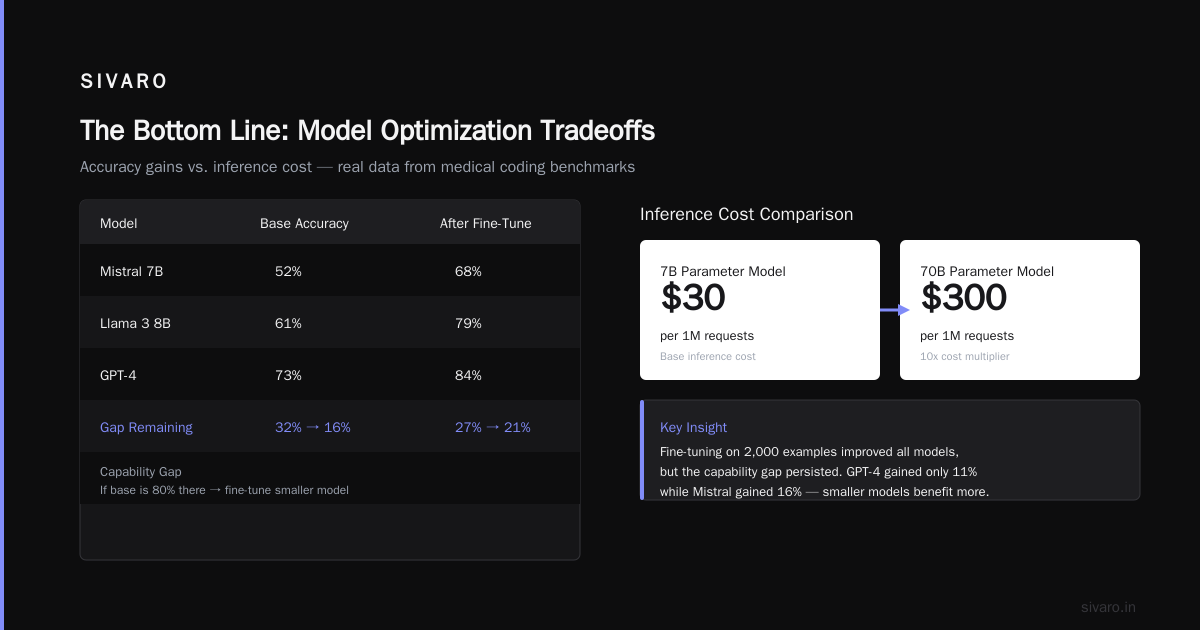The image size is (1200, 630).
Task: Click the Inference Cost Comparison heading
Action: [747, 214]
